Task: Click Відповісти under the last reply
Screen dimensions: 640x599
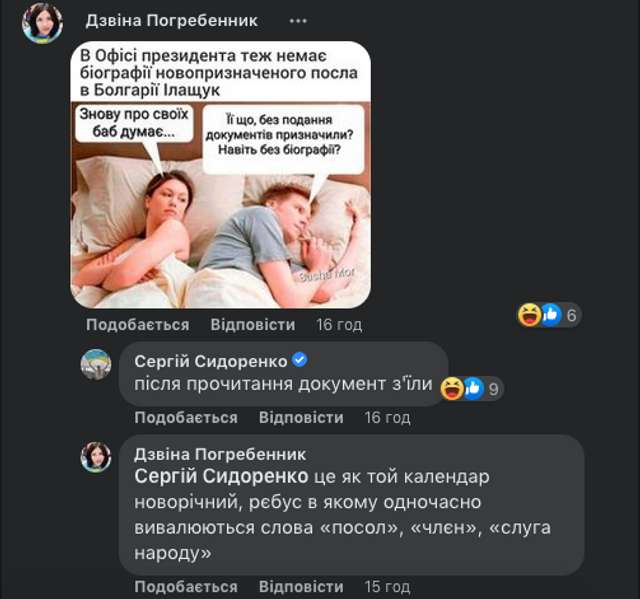Action: click(301, 587)
